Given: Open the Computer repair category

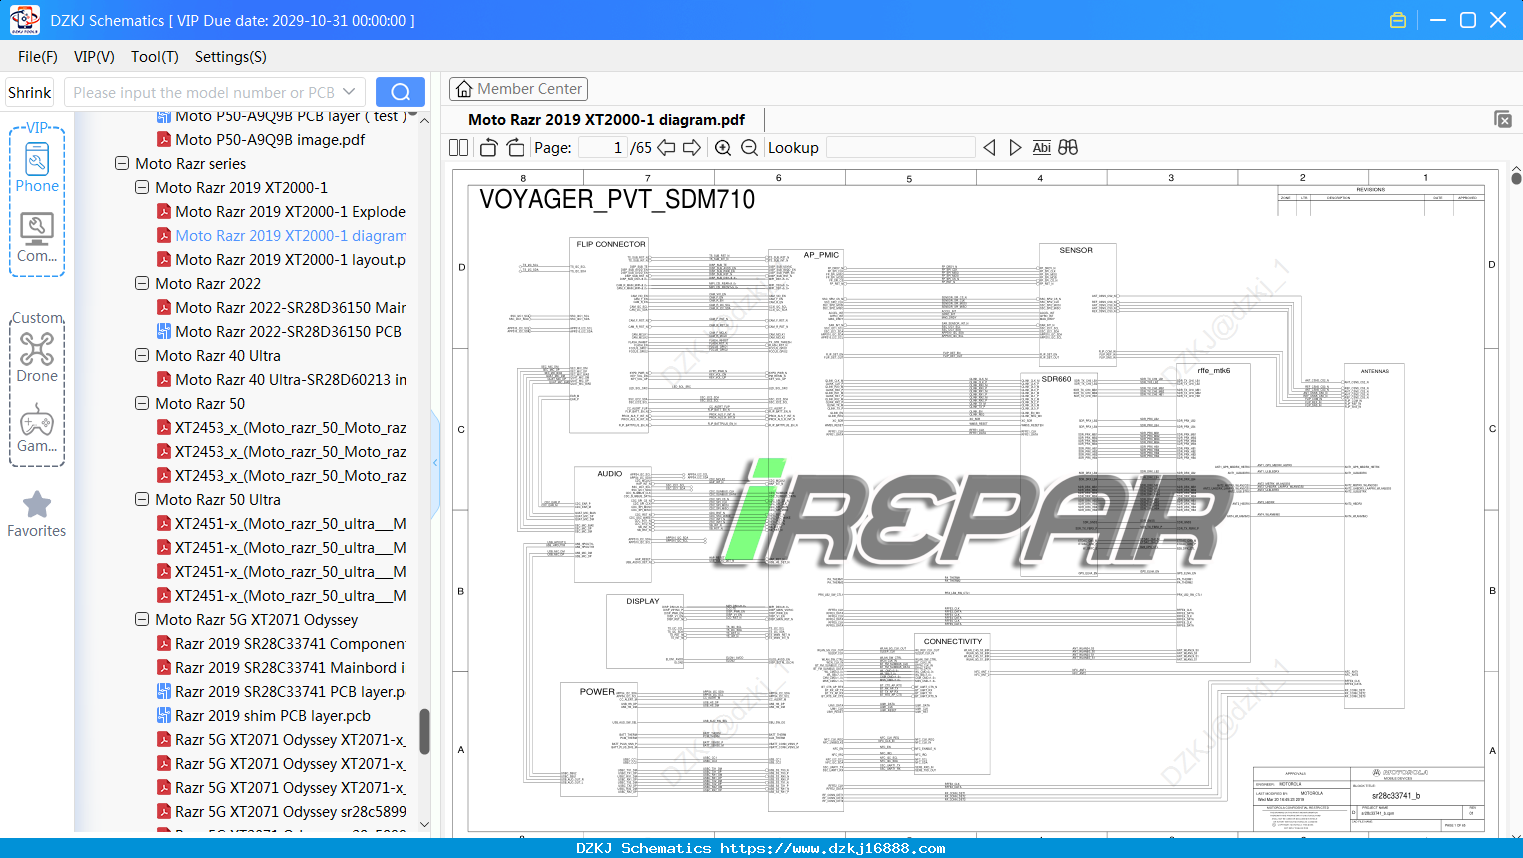Looking at the screenshot, I should (37, 238).
